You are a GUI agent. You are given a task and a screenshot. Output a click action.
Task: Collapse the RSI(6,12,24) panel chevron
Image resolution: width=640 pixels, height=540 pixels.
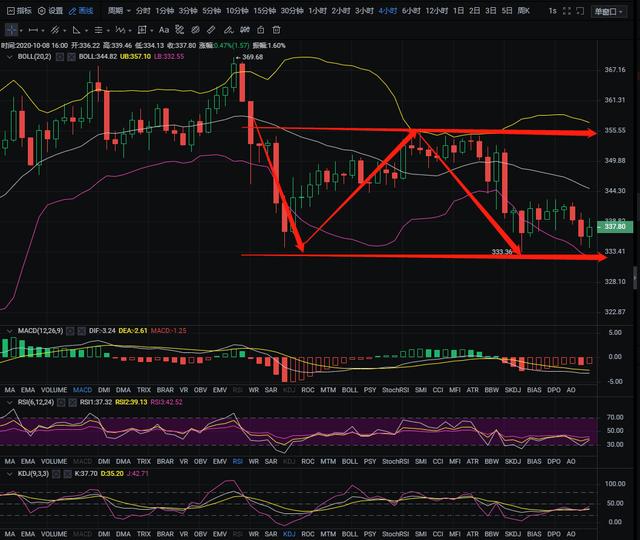[9, 402]
